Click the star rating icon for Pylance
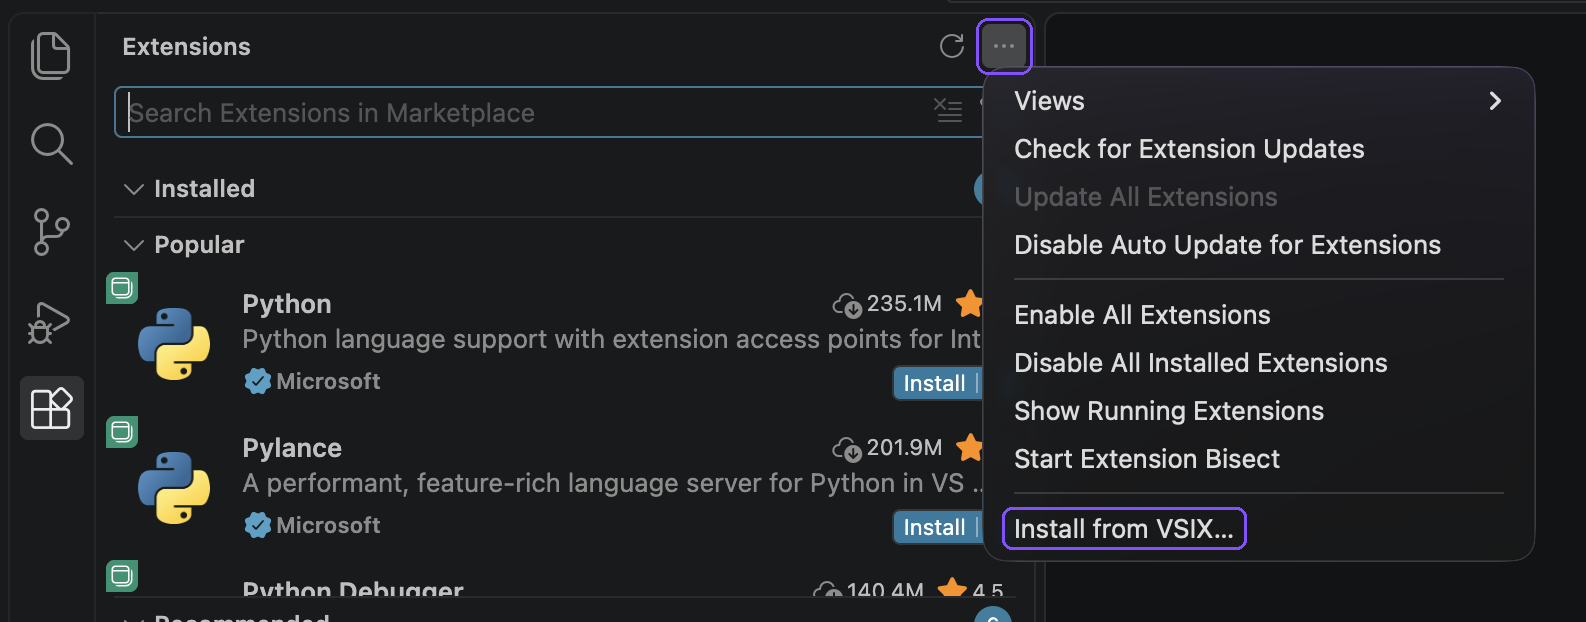1586x622 pixels. point(969,447)
